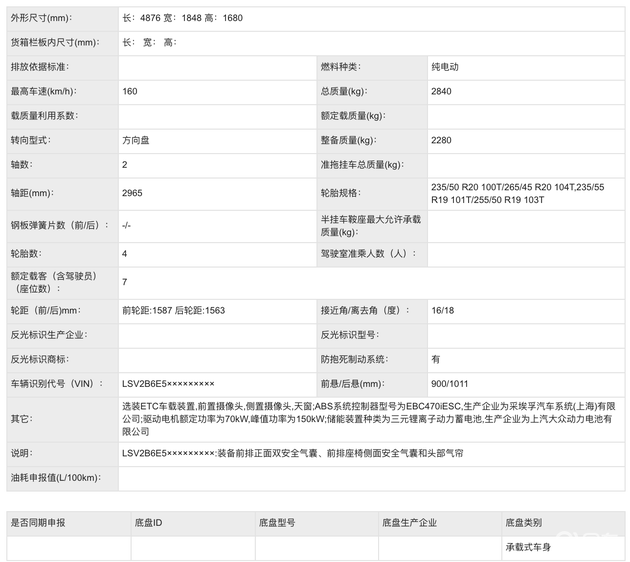Screen dimensions: 630x562
Task: Click the 底盘ID column header
Action: pyautogui.click(x=148, y=523)
